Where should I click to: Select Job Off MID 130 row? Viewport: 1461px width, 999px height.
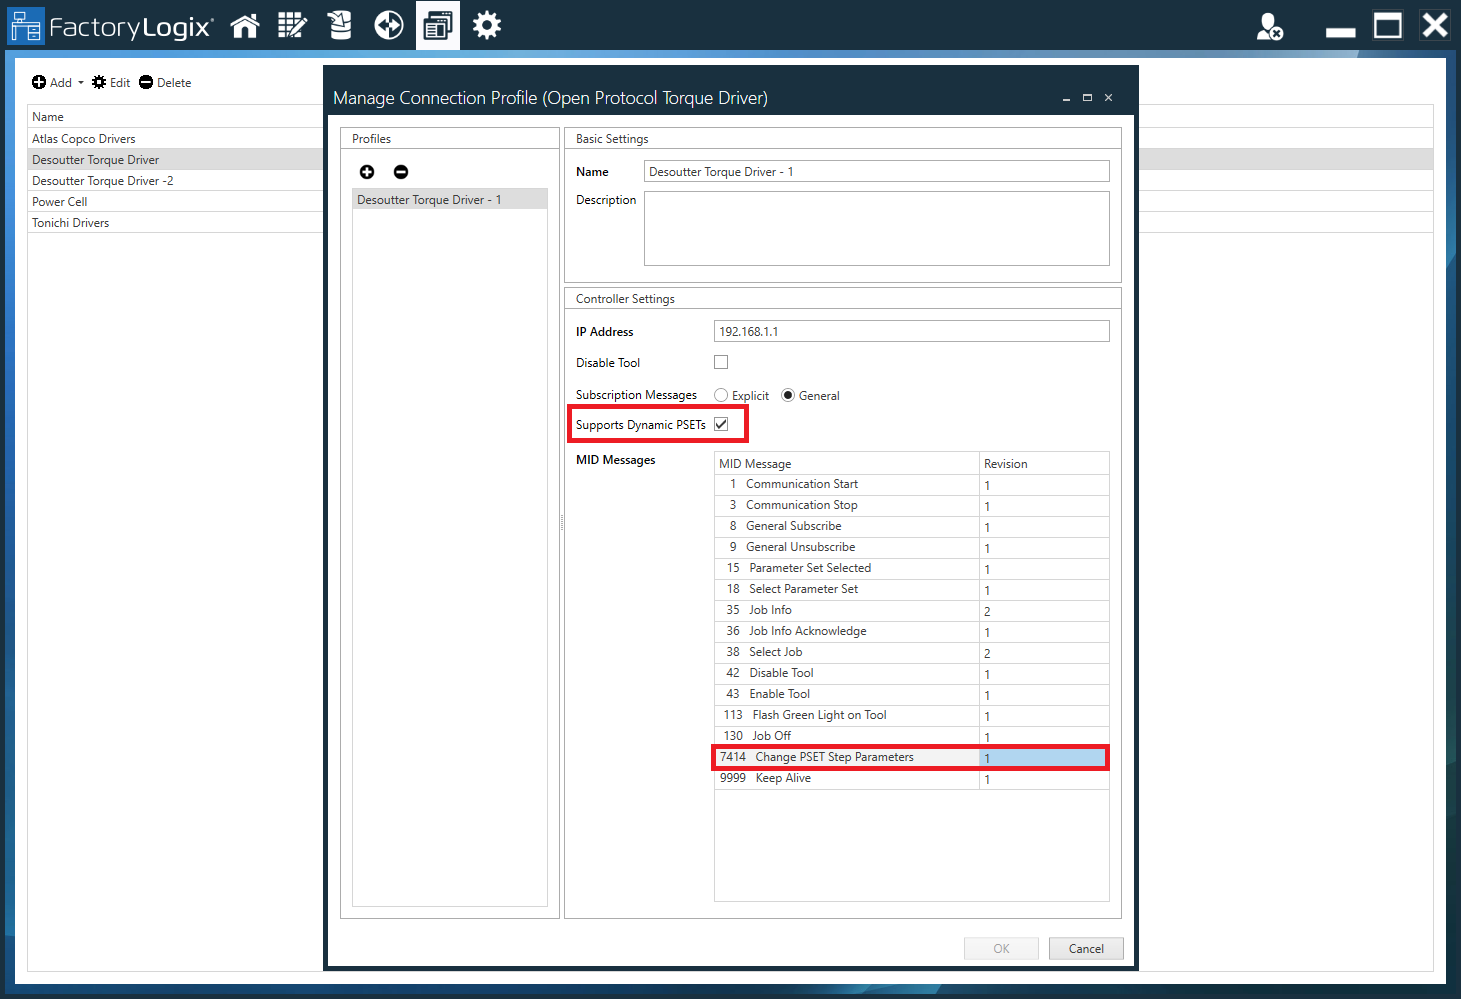[x=911, y=736]
